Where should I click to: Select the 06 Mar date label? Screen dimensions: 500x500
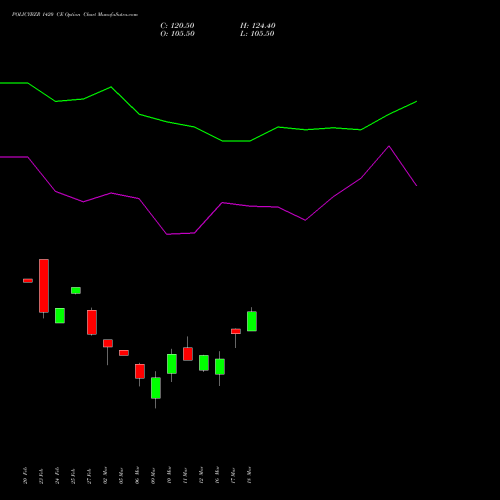(138, 476)
